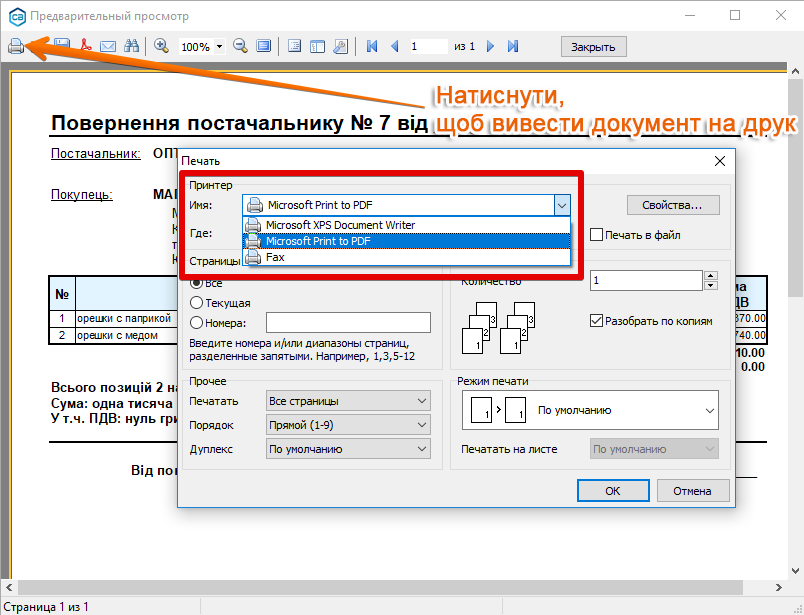Zoom in with the plus magnifier
The width and height of the screenshot is (804, 615).
click(162, 46)
